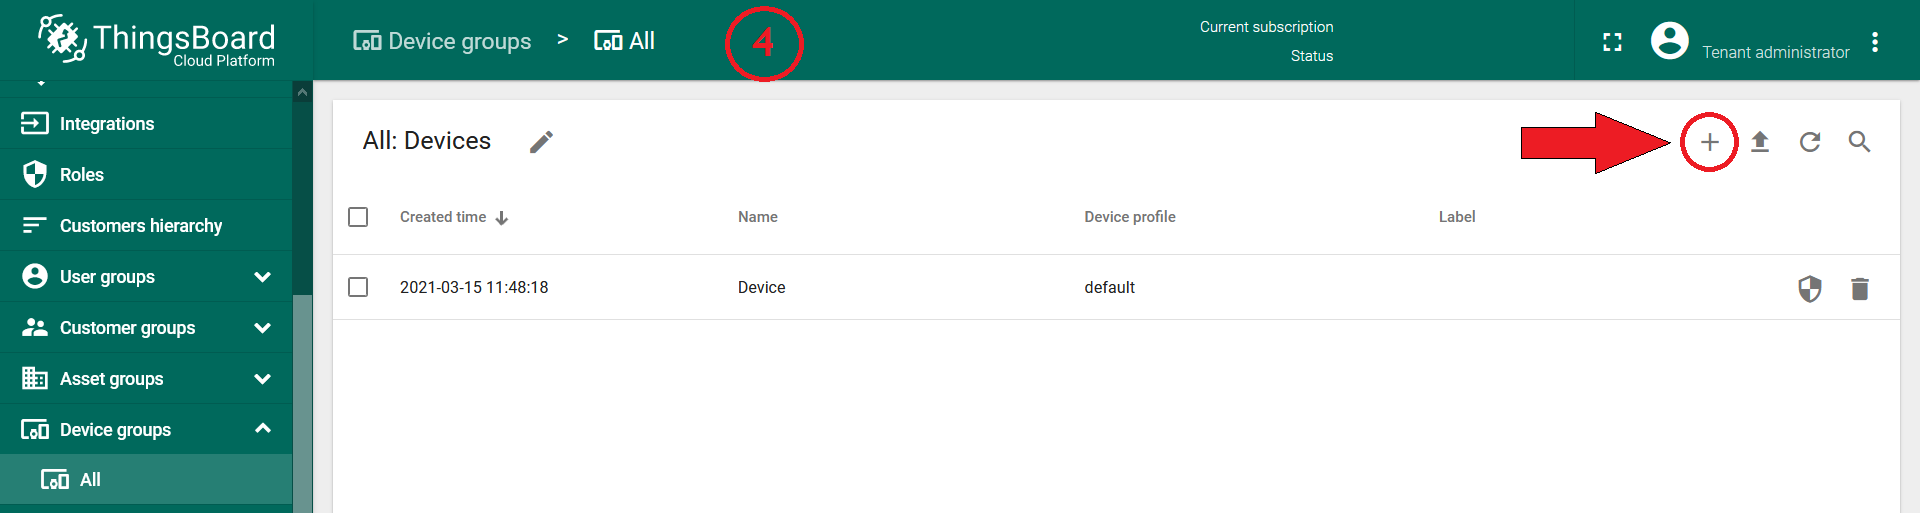Image resolution: width=1920 pixels, height=513 pixels.
Task: Click the plus icon to add device
Action: click(x=1709, y=142)
